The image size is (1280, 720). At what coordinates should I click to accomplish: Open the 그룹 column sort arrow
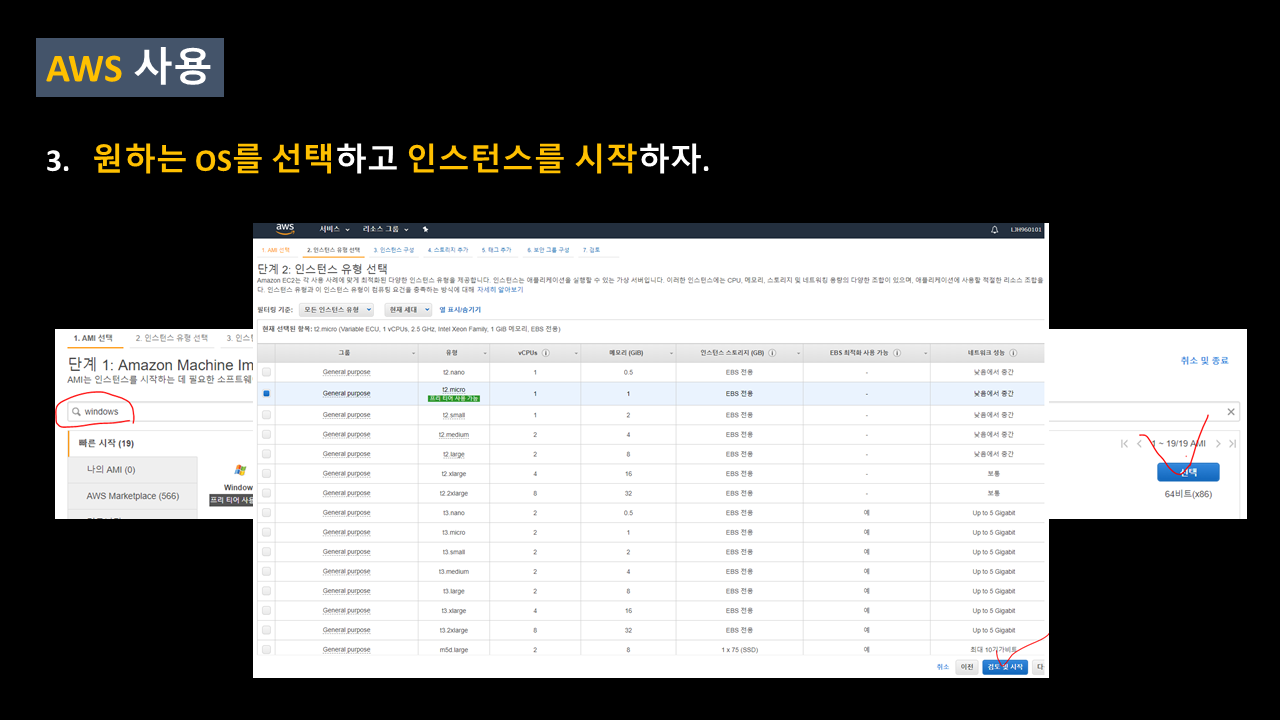pyautogui.click(x=413, y=353)
